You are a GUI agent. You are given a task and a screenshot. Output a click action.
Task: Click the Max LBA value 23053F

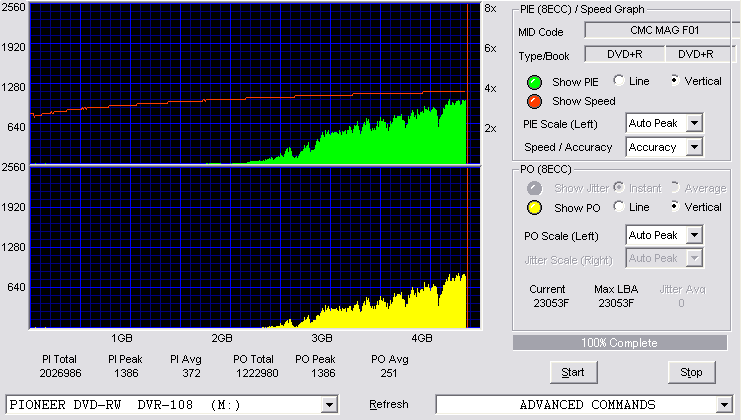click(616, 303)
